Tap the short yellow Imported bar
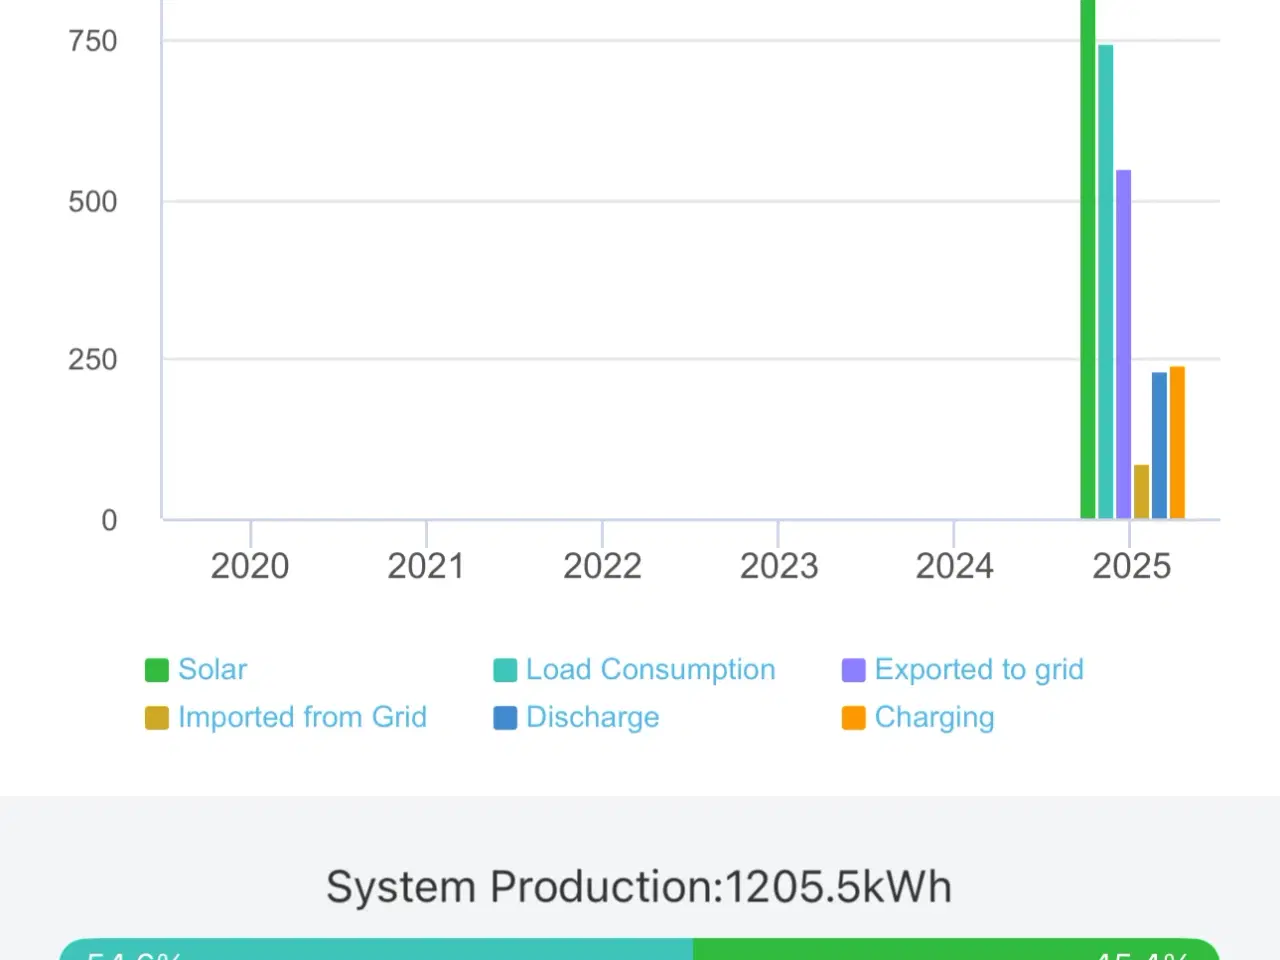1280x960 pixels. 1141,491
